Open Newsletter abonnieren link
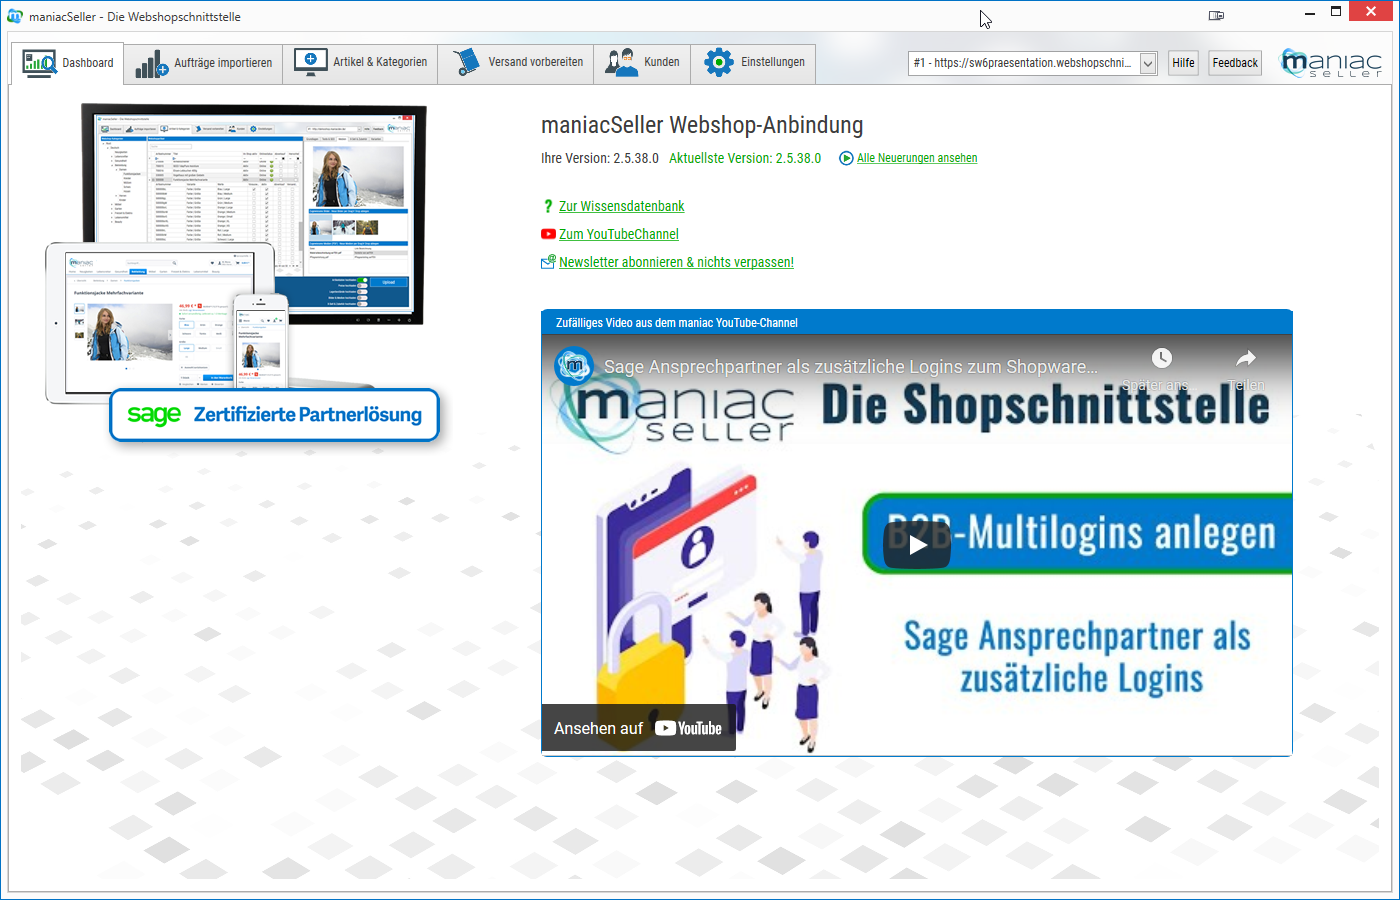This screenshot has height=900, width=1400. pyautogui.click(x=676, y=262)
